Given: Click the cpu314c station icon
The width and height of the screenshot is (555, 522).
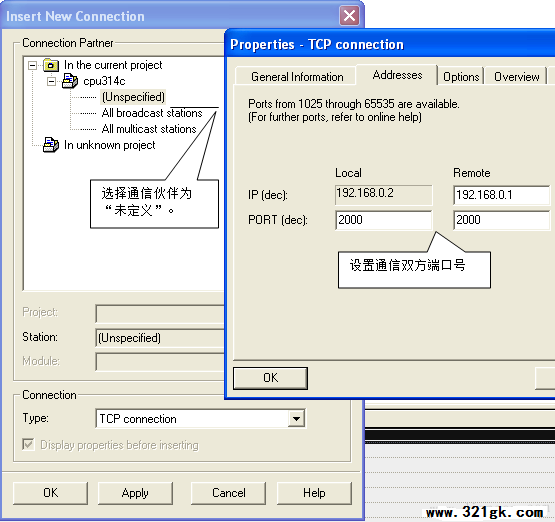Looking at the screenshot, I should pos(70,81).
